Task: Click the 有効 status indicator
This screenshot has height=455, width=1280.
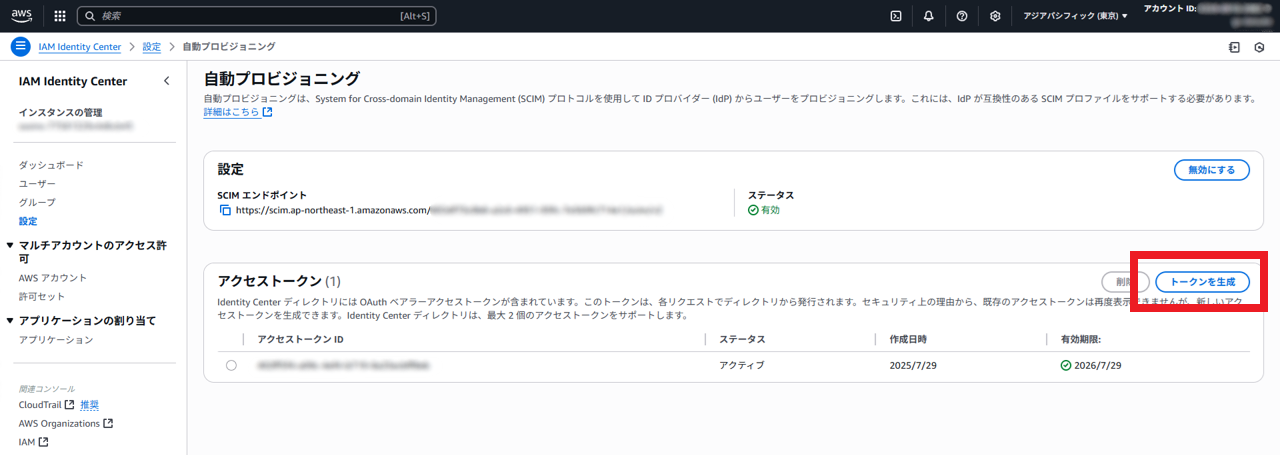Action: (x=764, y=211)
